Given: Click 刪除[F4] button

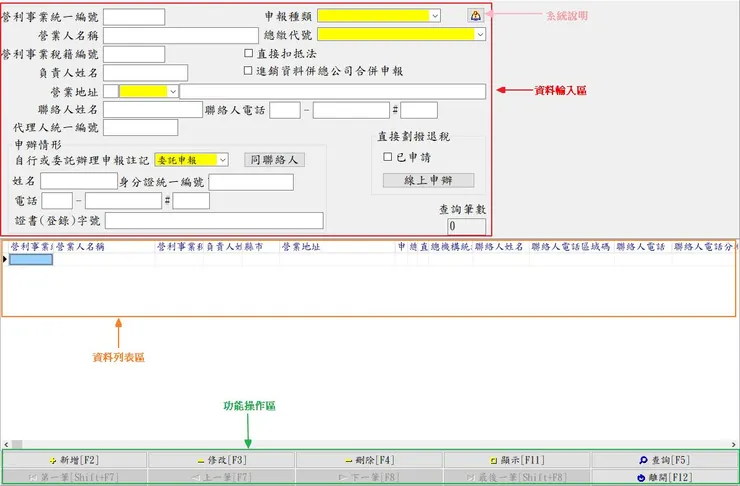Looking at the screenshot, I should [370, 460].
